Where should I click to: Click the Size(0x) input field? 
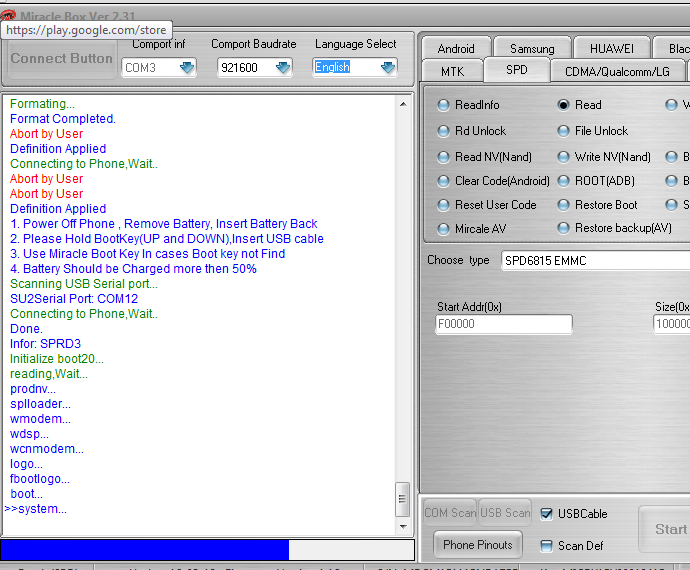tap(672, 324)
